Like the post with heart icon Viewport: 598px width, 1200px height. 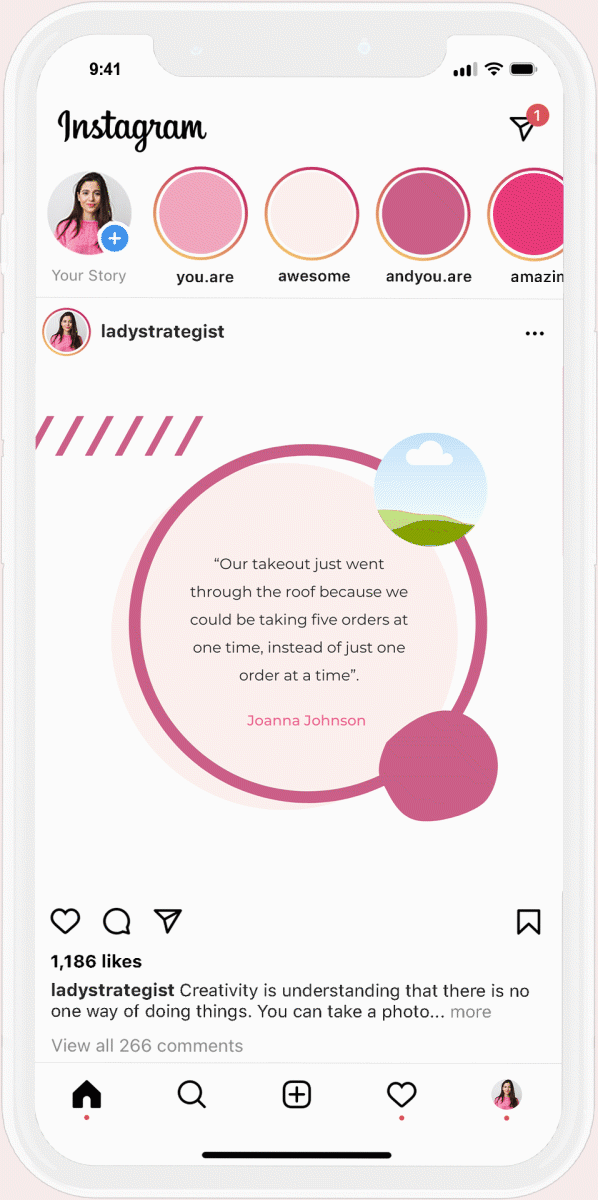point(65,921)
